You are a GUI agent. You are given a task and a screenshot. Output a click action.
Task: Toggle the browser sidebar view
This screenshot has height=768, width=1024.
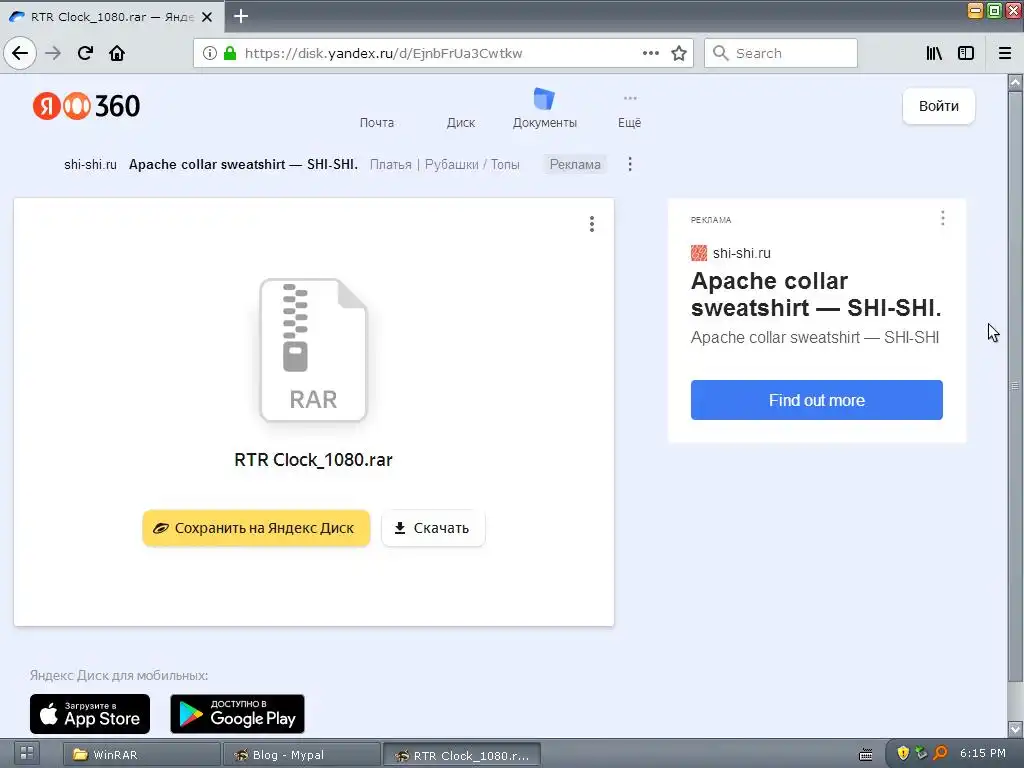966,54
